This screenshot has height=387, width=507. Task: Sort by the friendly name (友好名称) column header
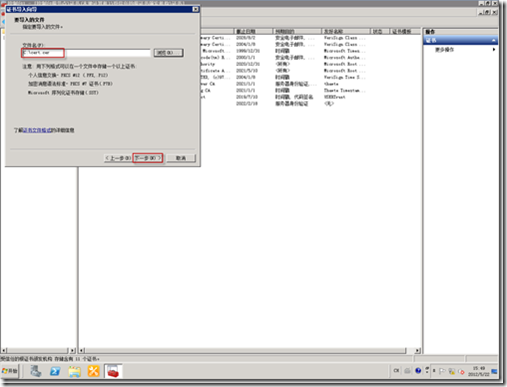346,31
